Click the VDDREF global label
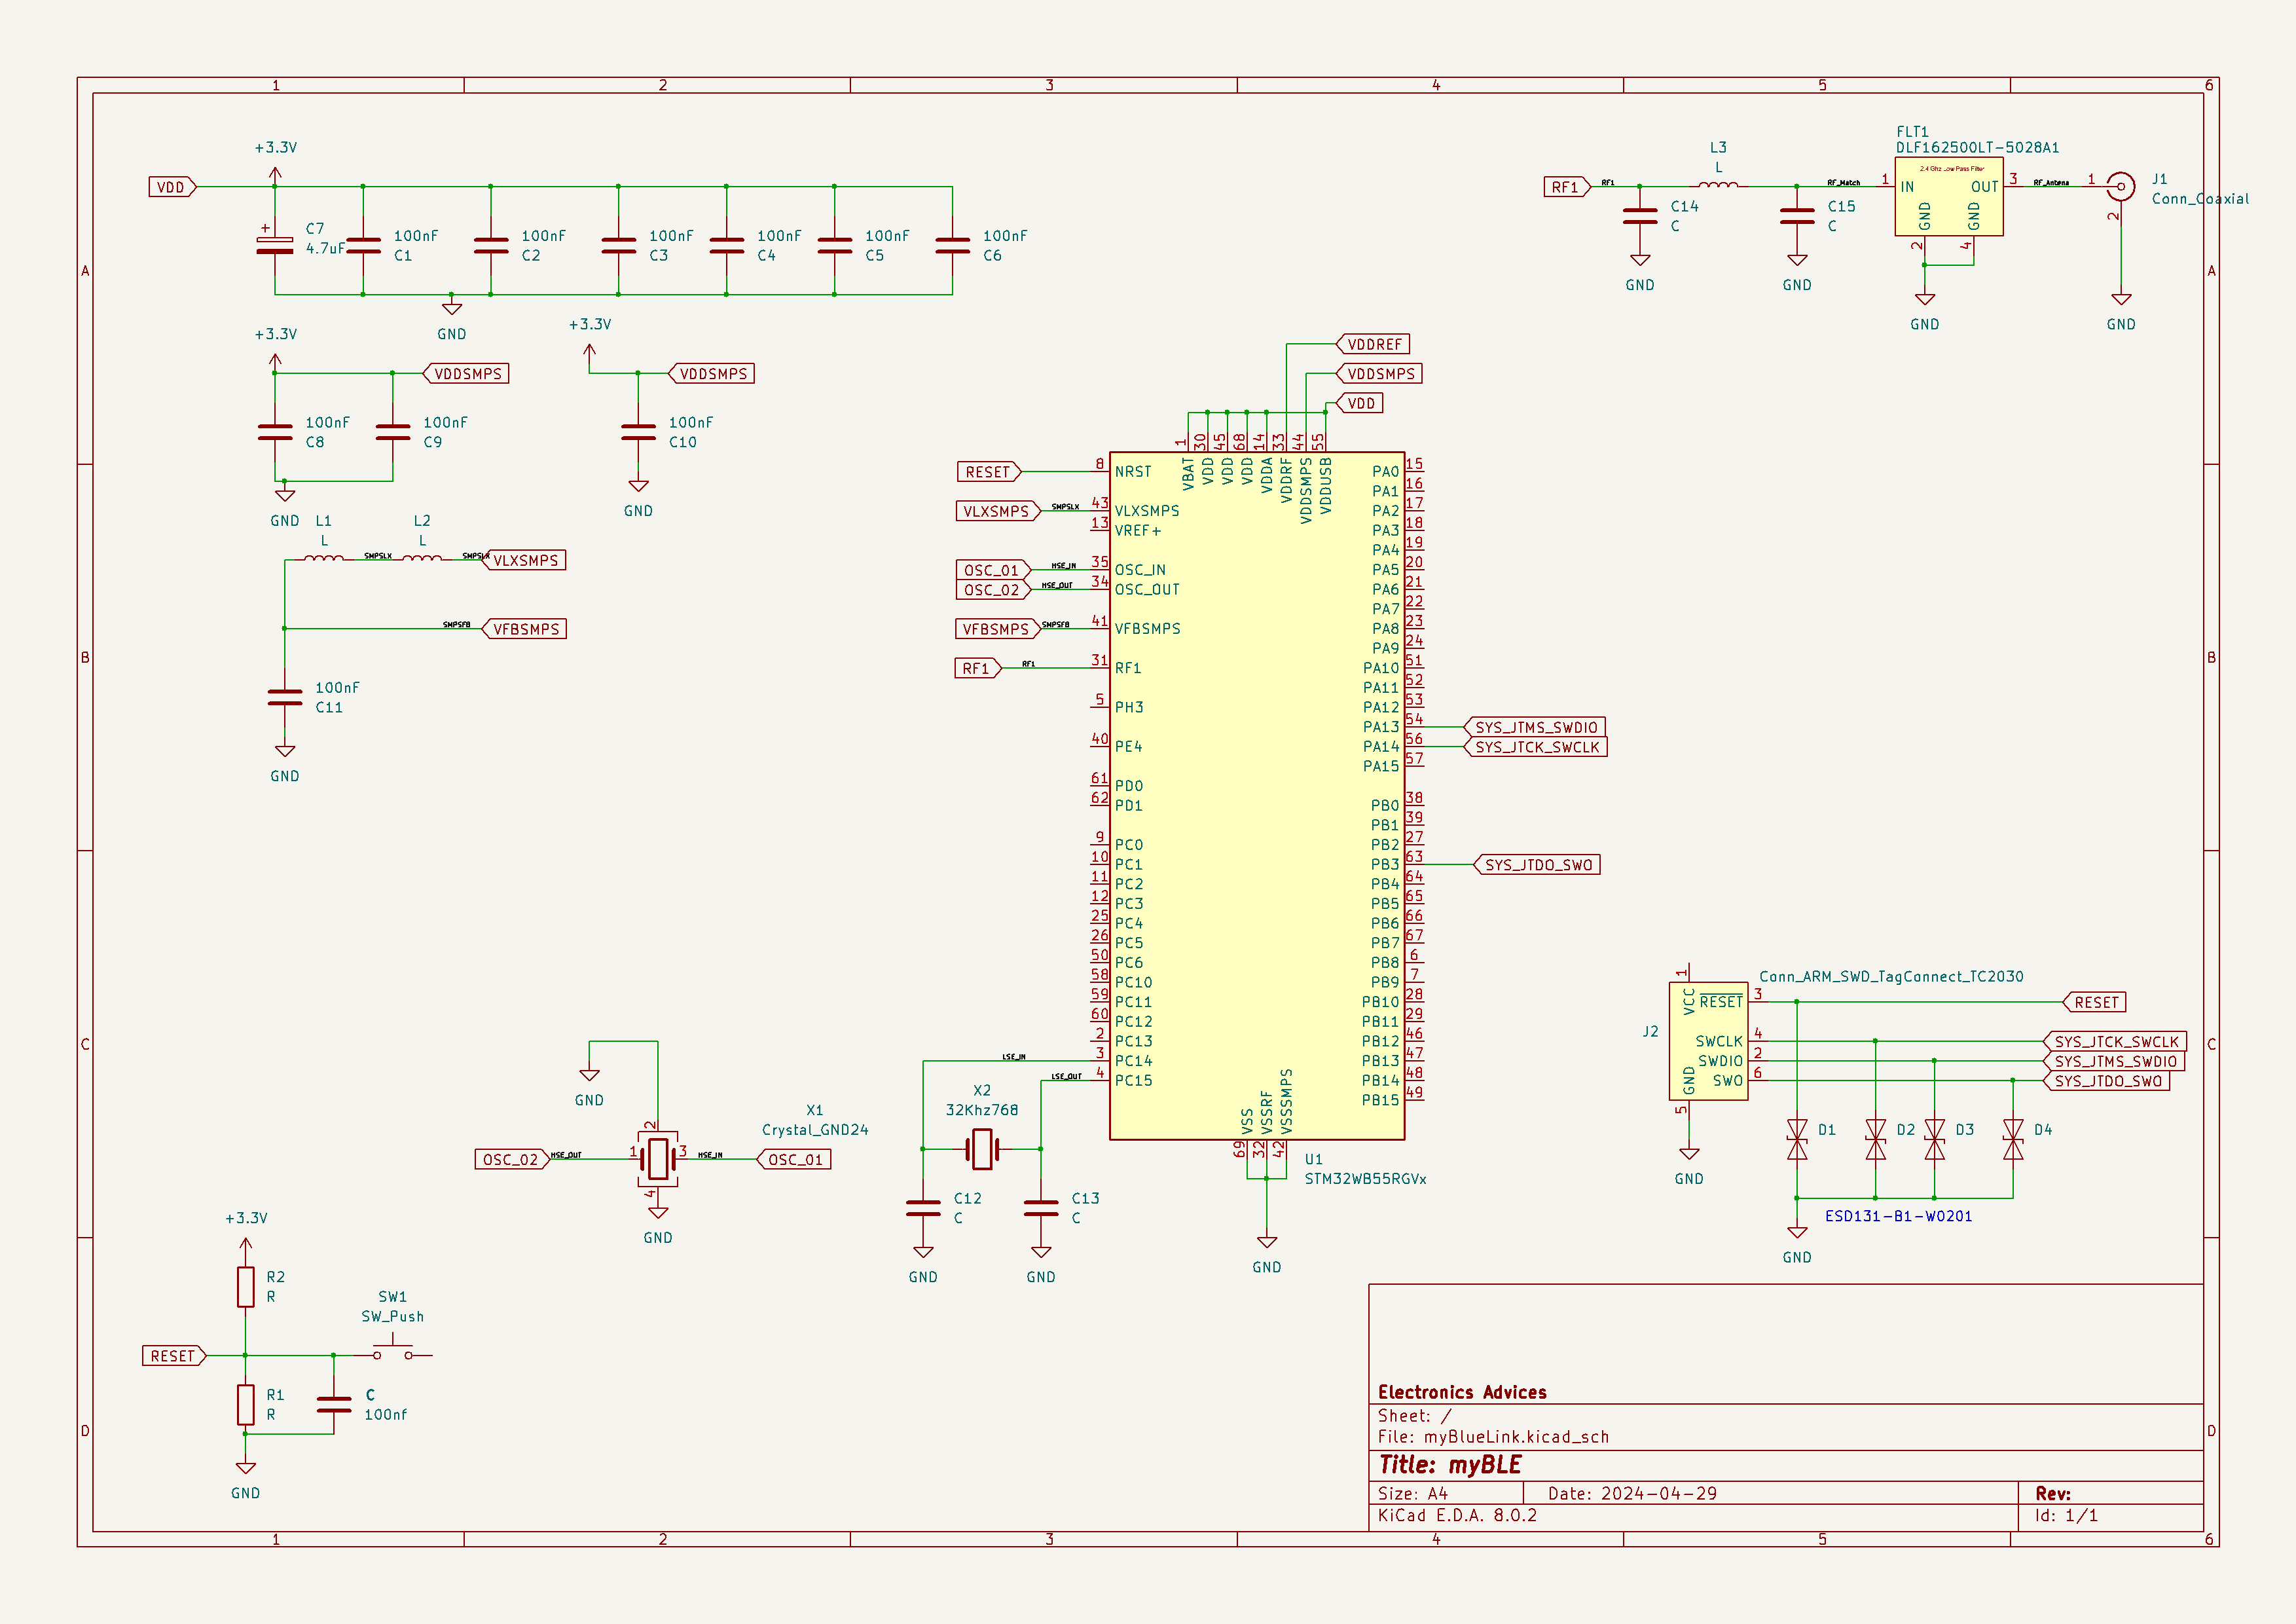Viewport: 2296px width, 1624px height. tap(1373, 344)
